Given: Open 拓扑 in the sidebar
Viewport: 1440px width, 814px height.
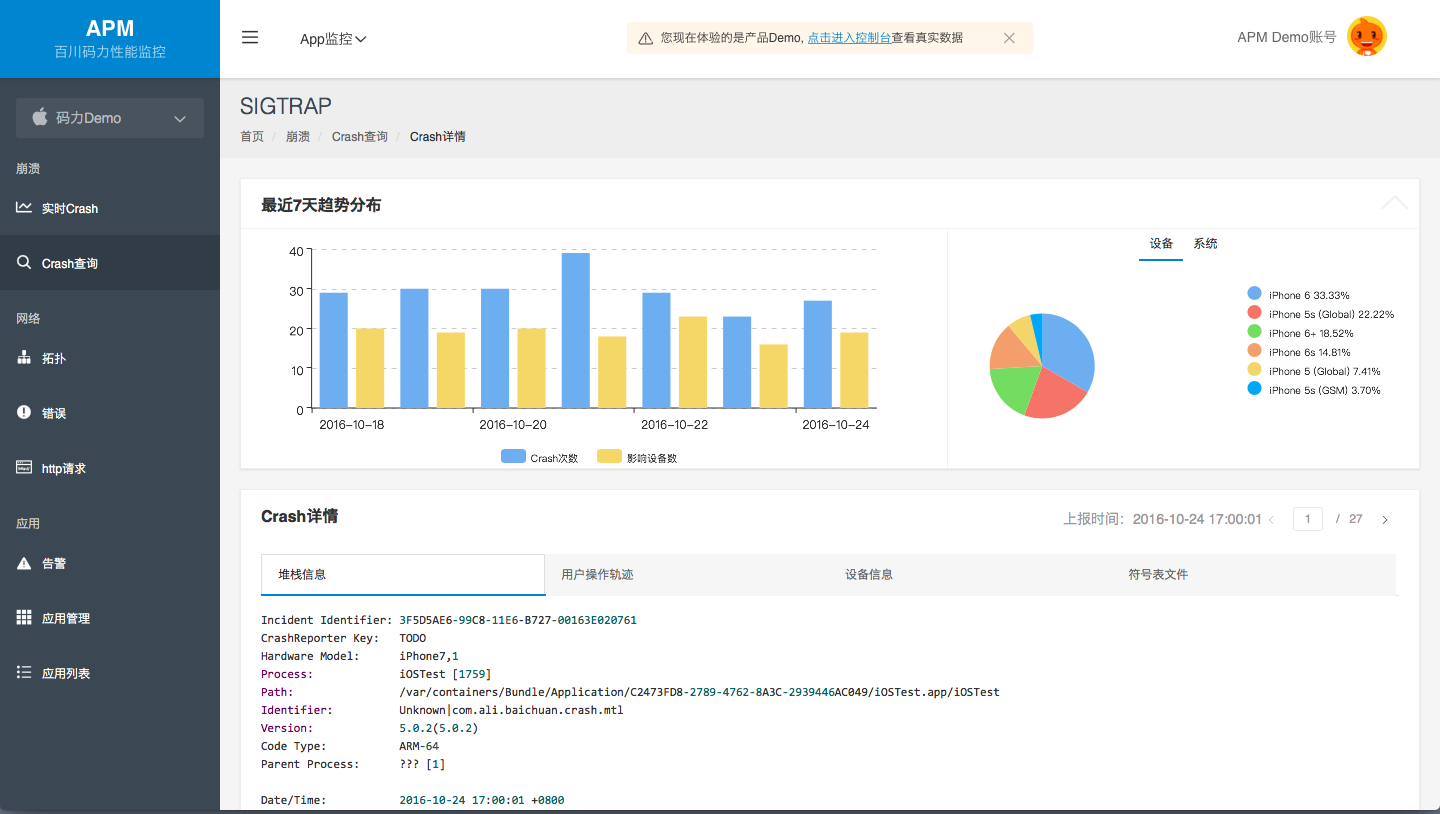Looking at the screenshot, I should point(110,358).
